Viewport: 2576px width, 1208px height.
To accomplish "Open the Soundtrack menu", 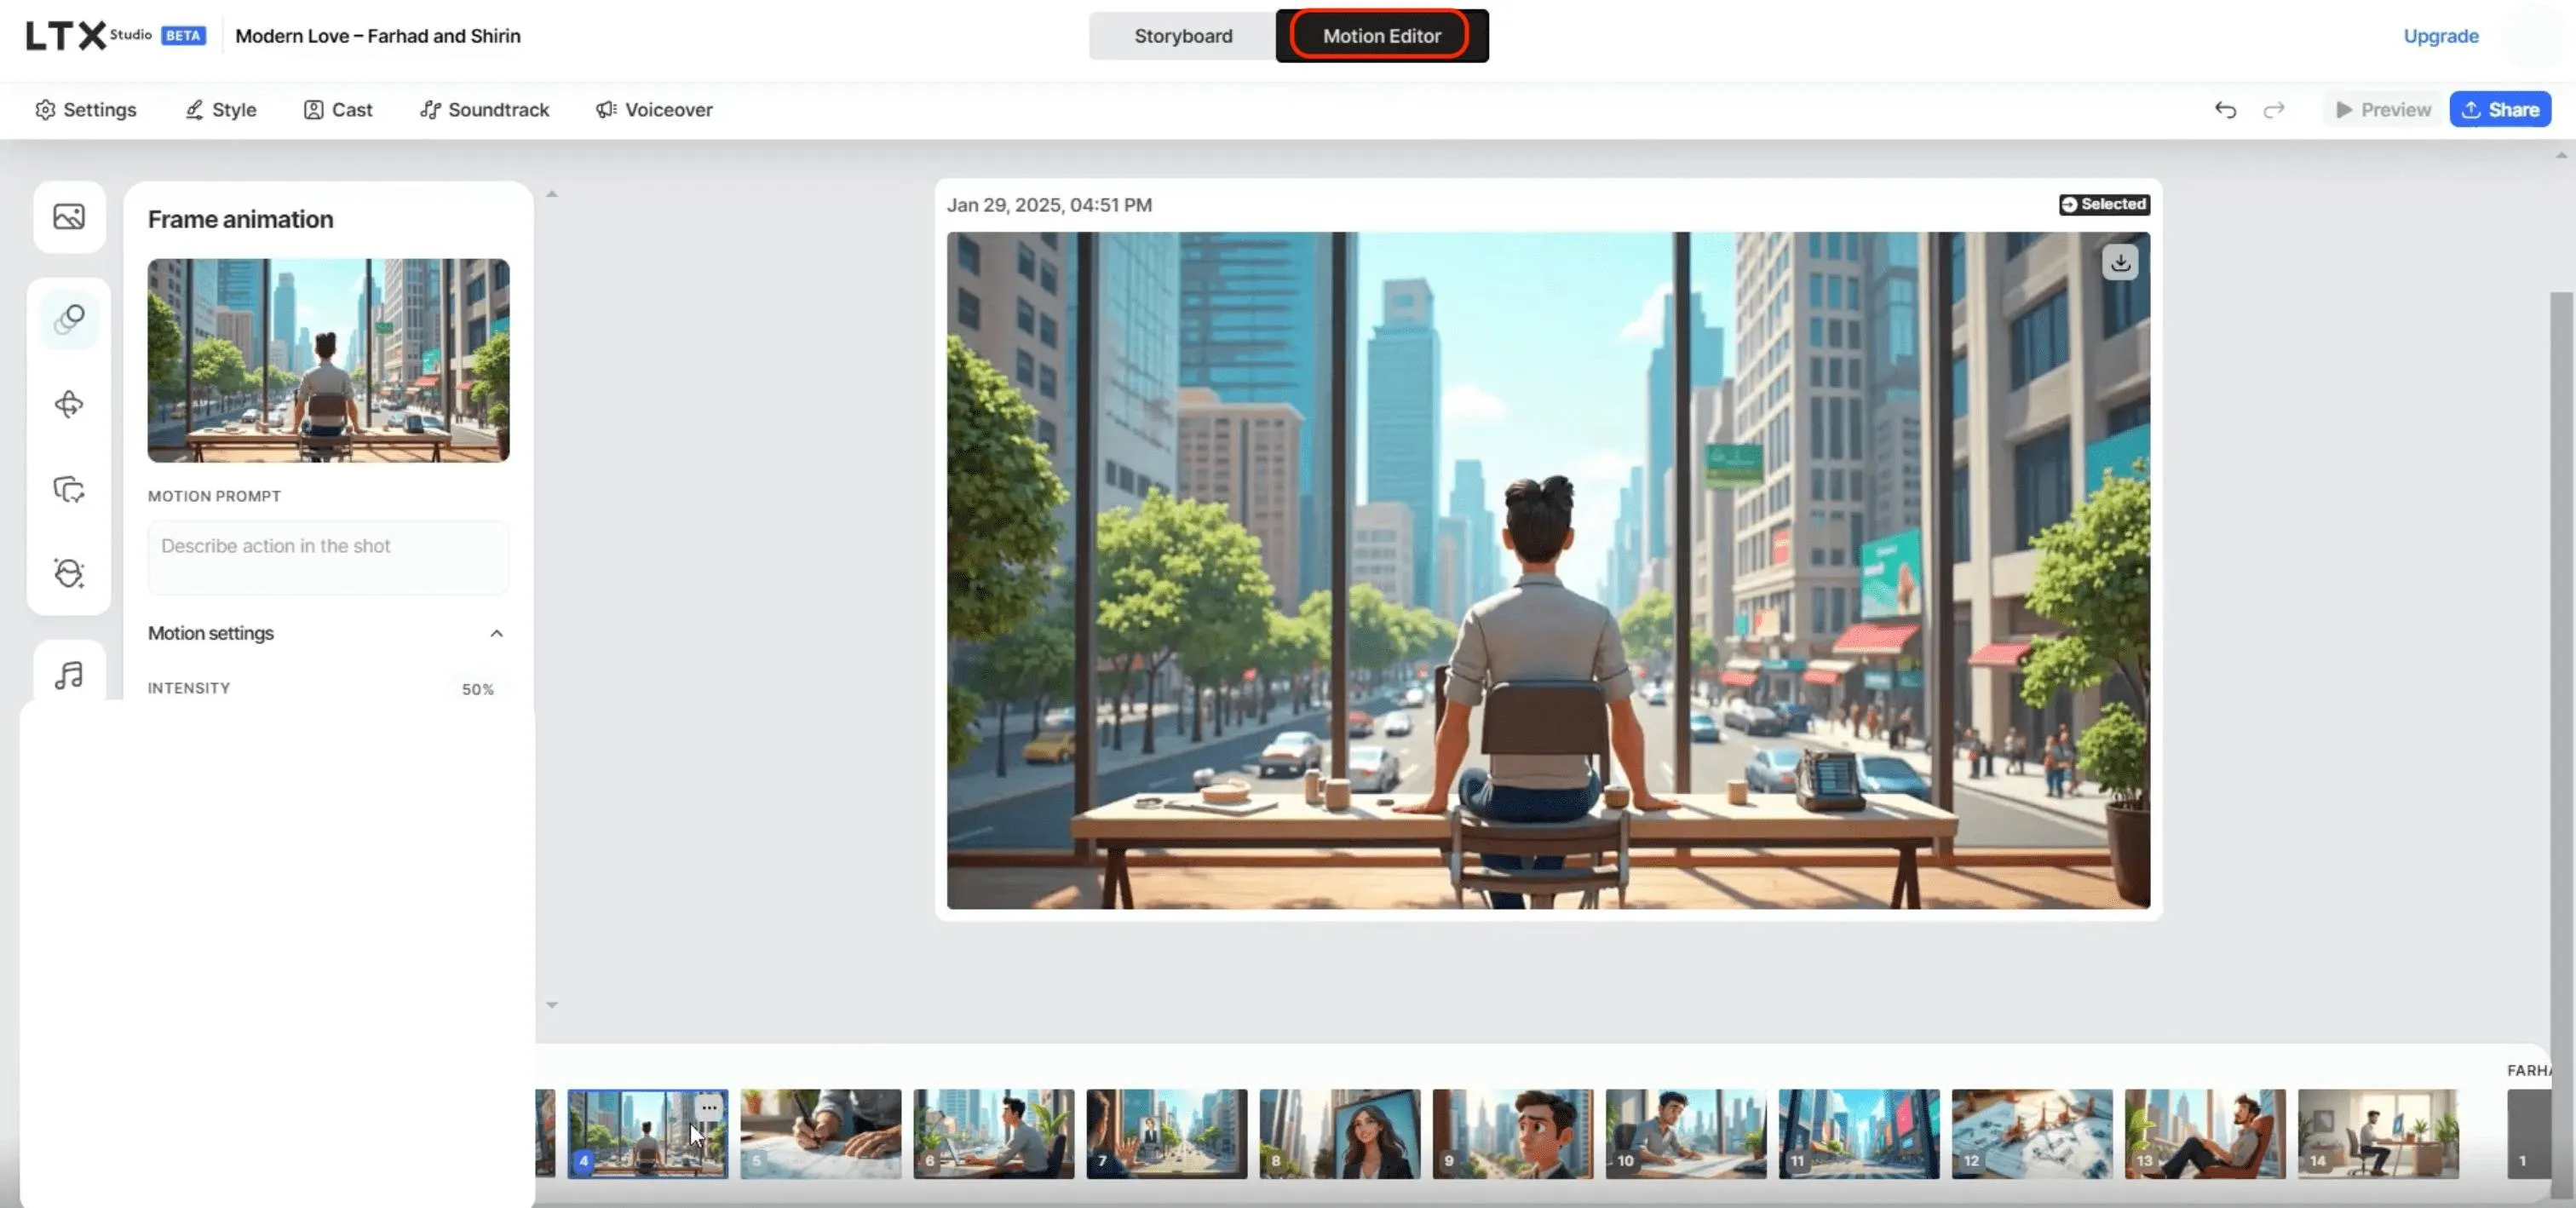I will pyautogui.click(x=484, y=110).
